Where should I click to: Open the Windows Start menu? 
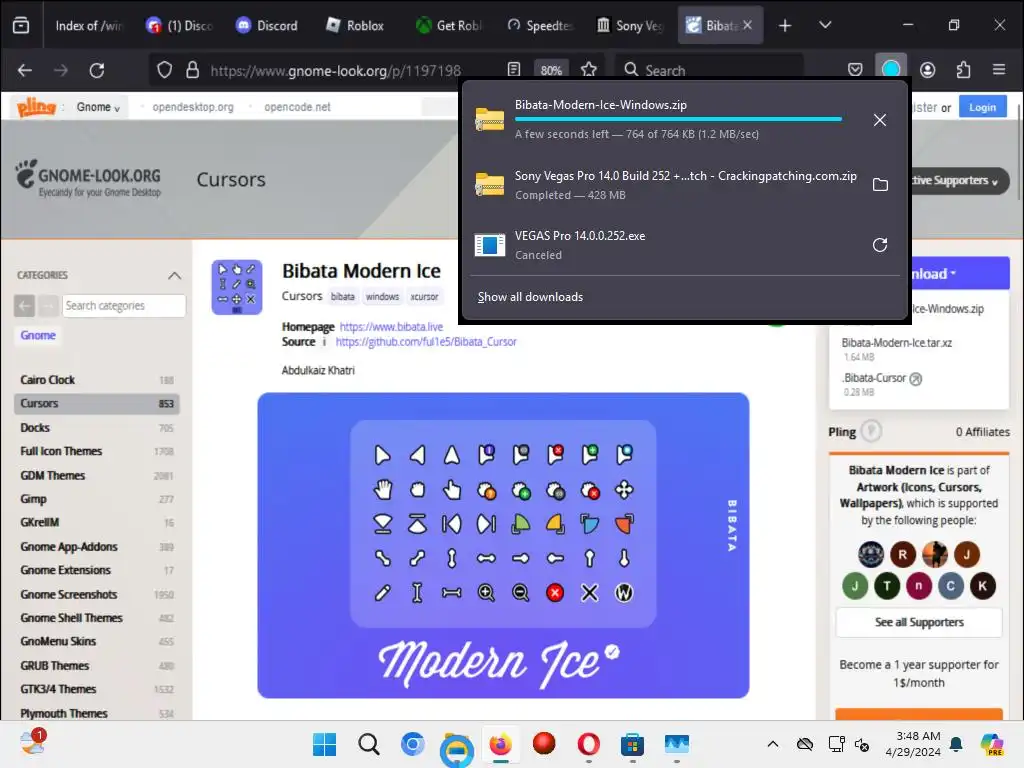pos(325,744)
